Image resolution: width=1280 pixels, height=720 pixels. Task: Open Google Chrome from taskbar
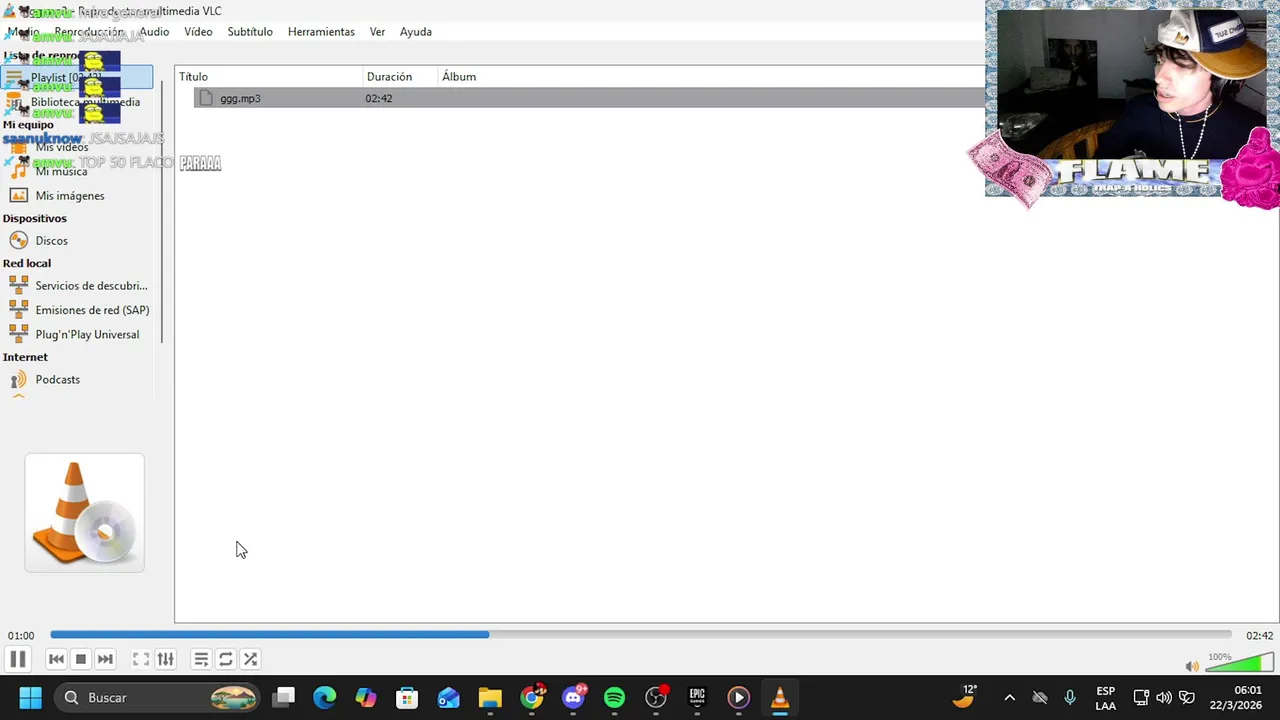tap(532, 698)
